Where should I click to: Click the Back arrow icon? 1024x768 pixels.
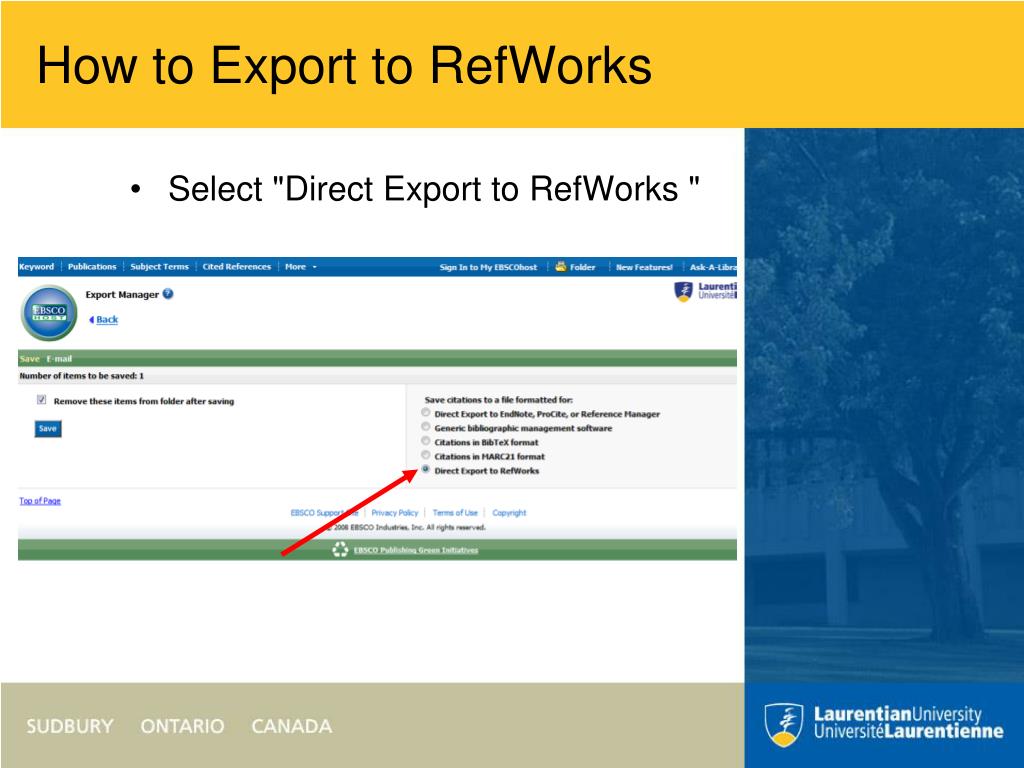91,319
